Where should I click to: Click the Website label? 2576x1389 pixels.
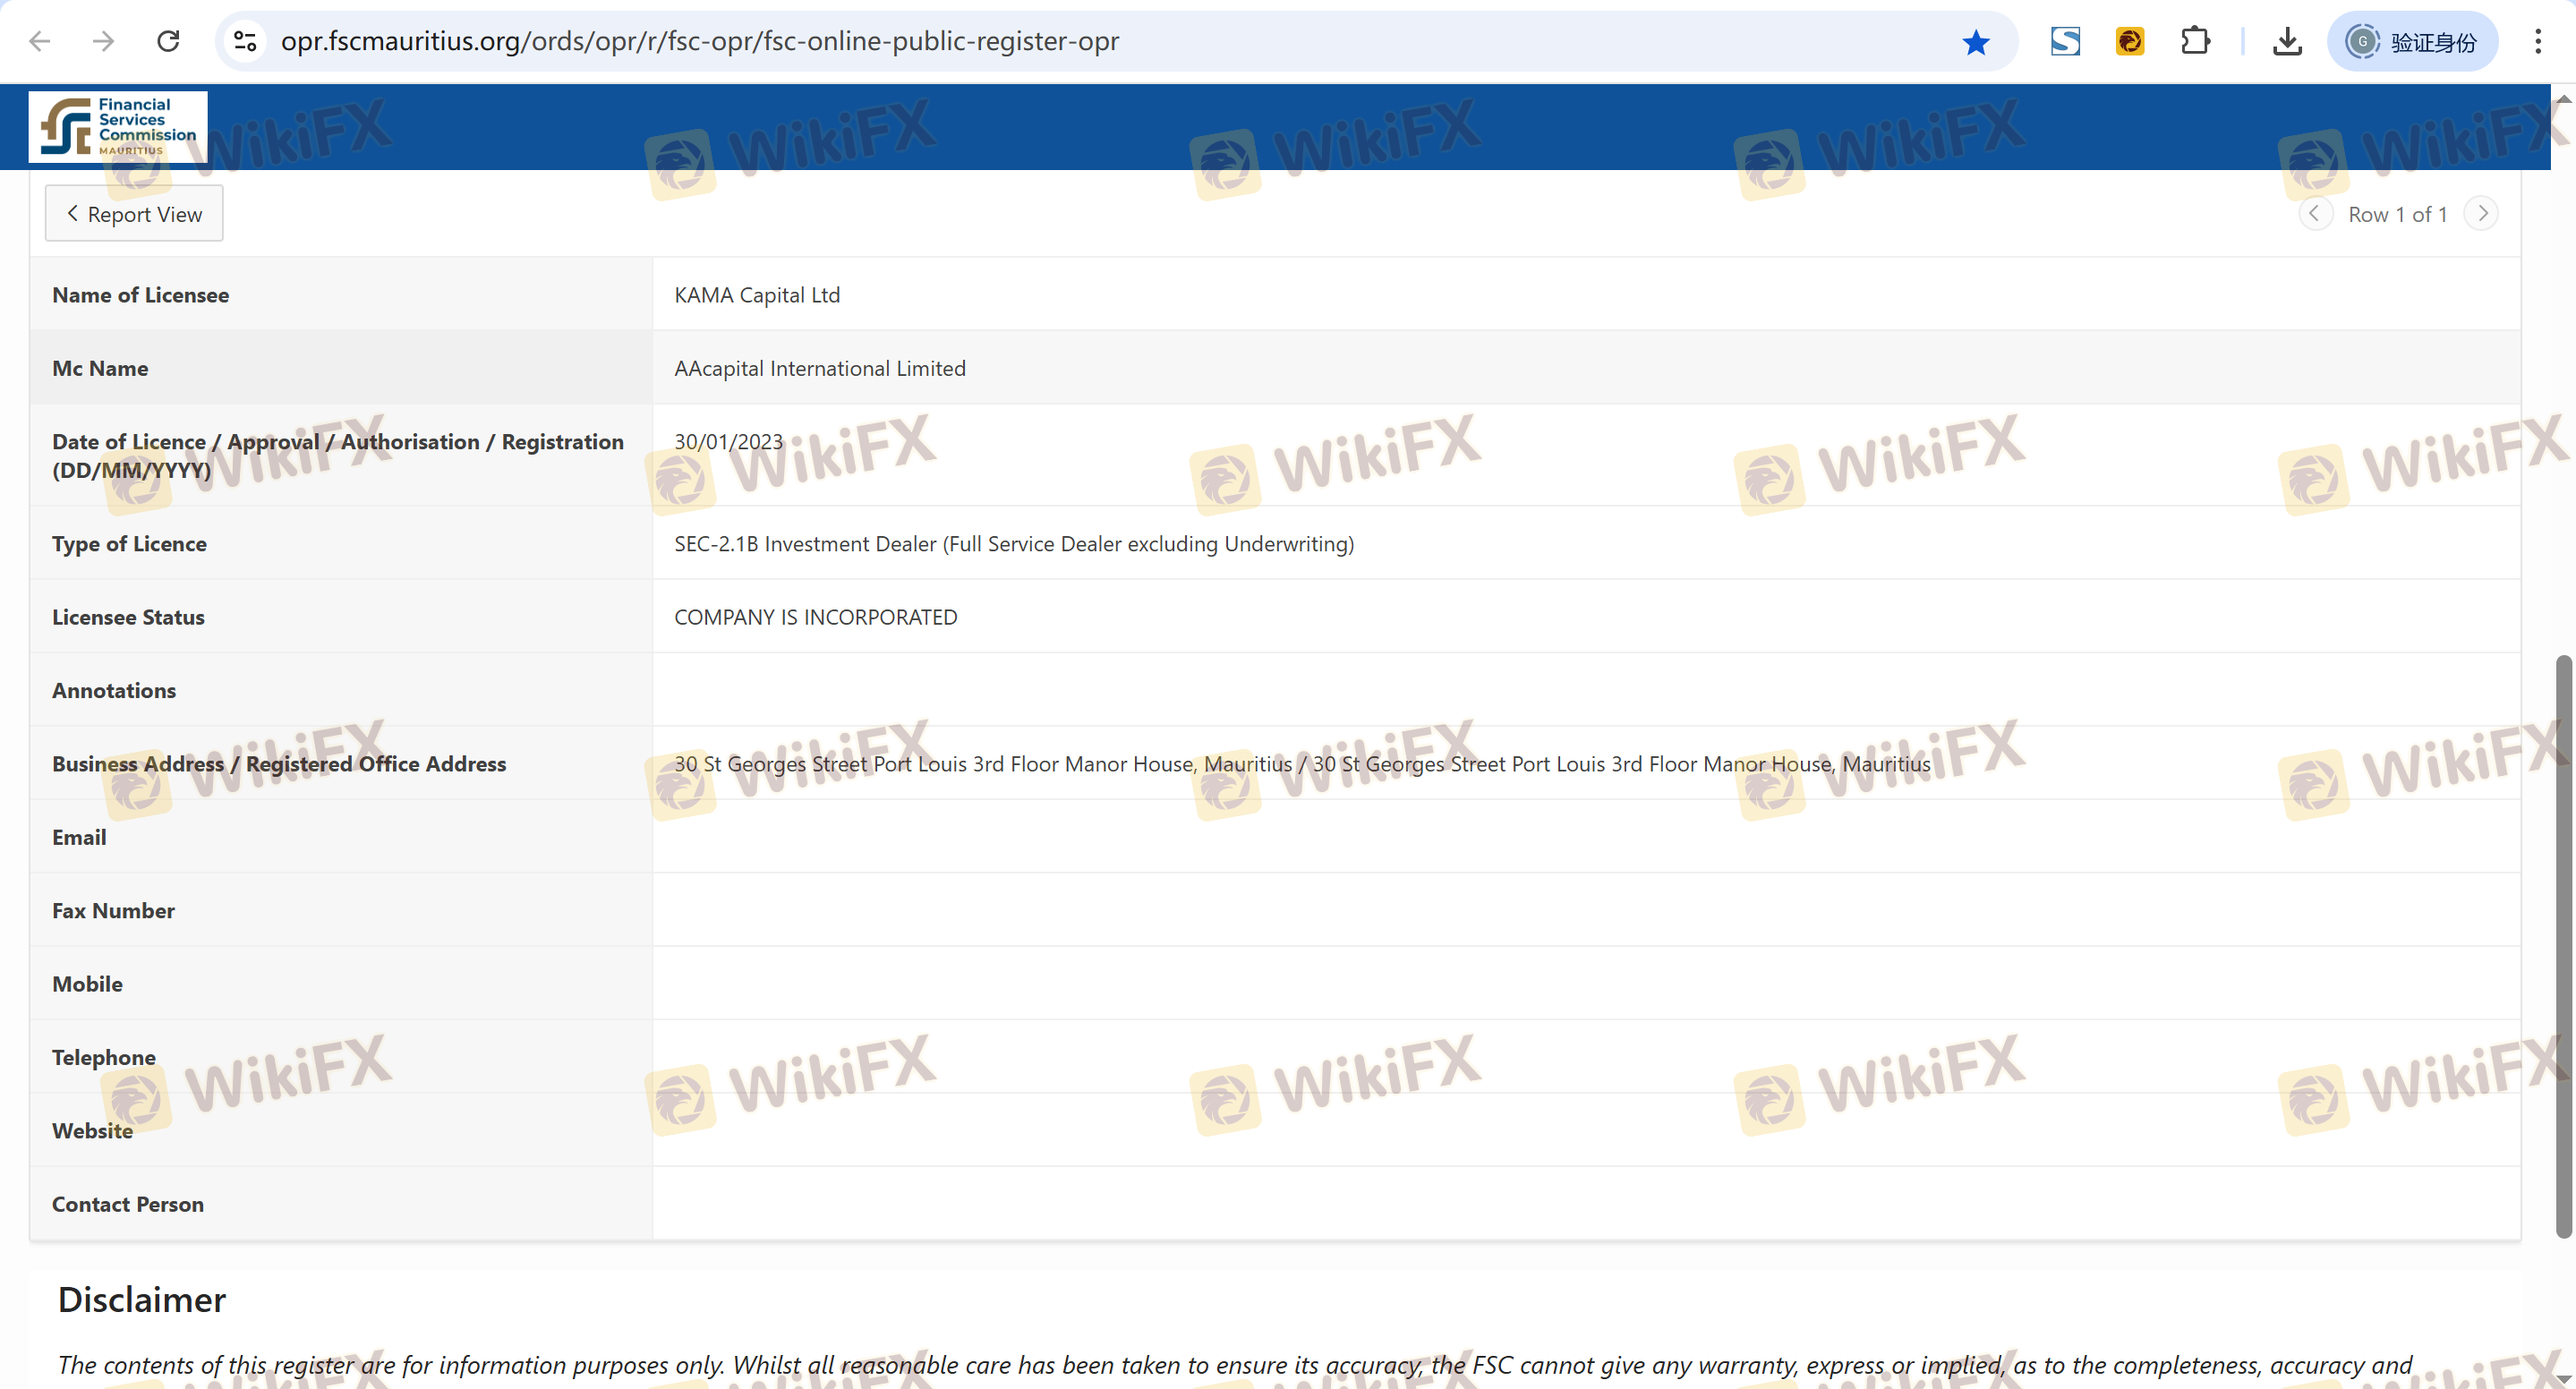[92, 1130]
